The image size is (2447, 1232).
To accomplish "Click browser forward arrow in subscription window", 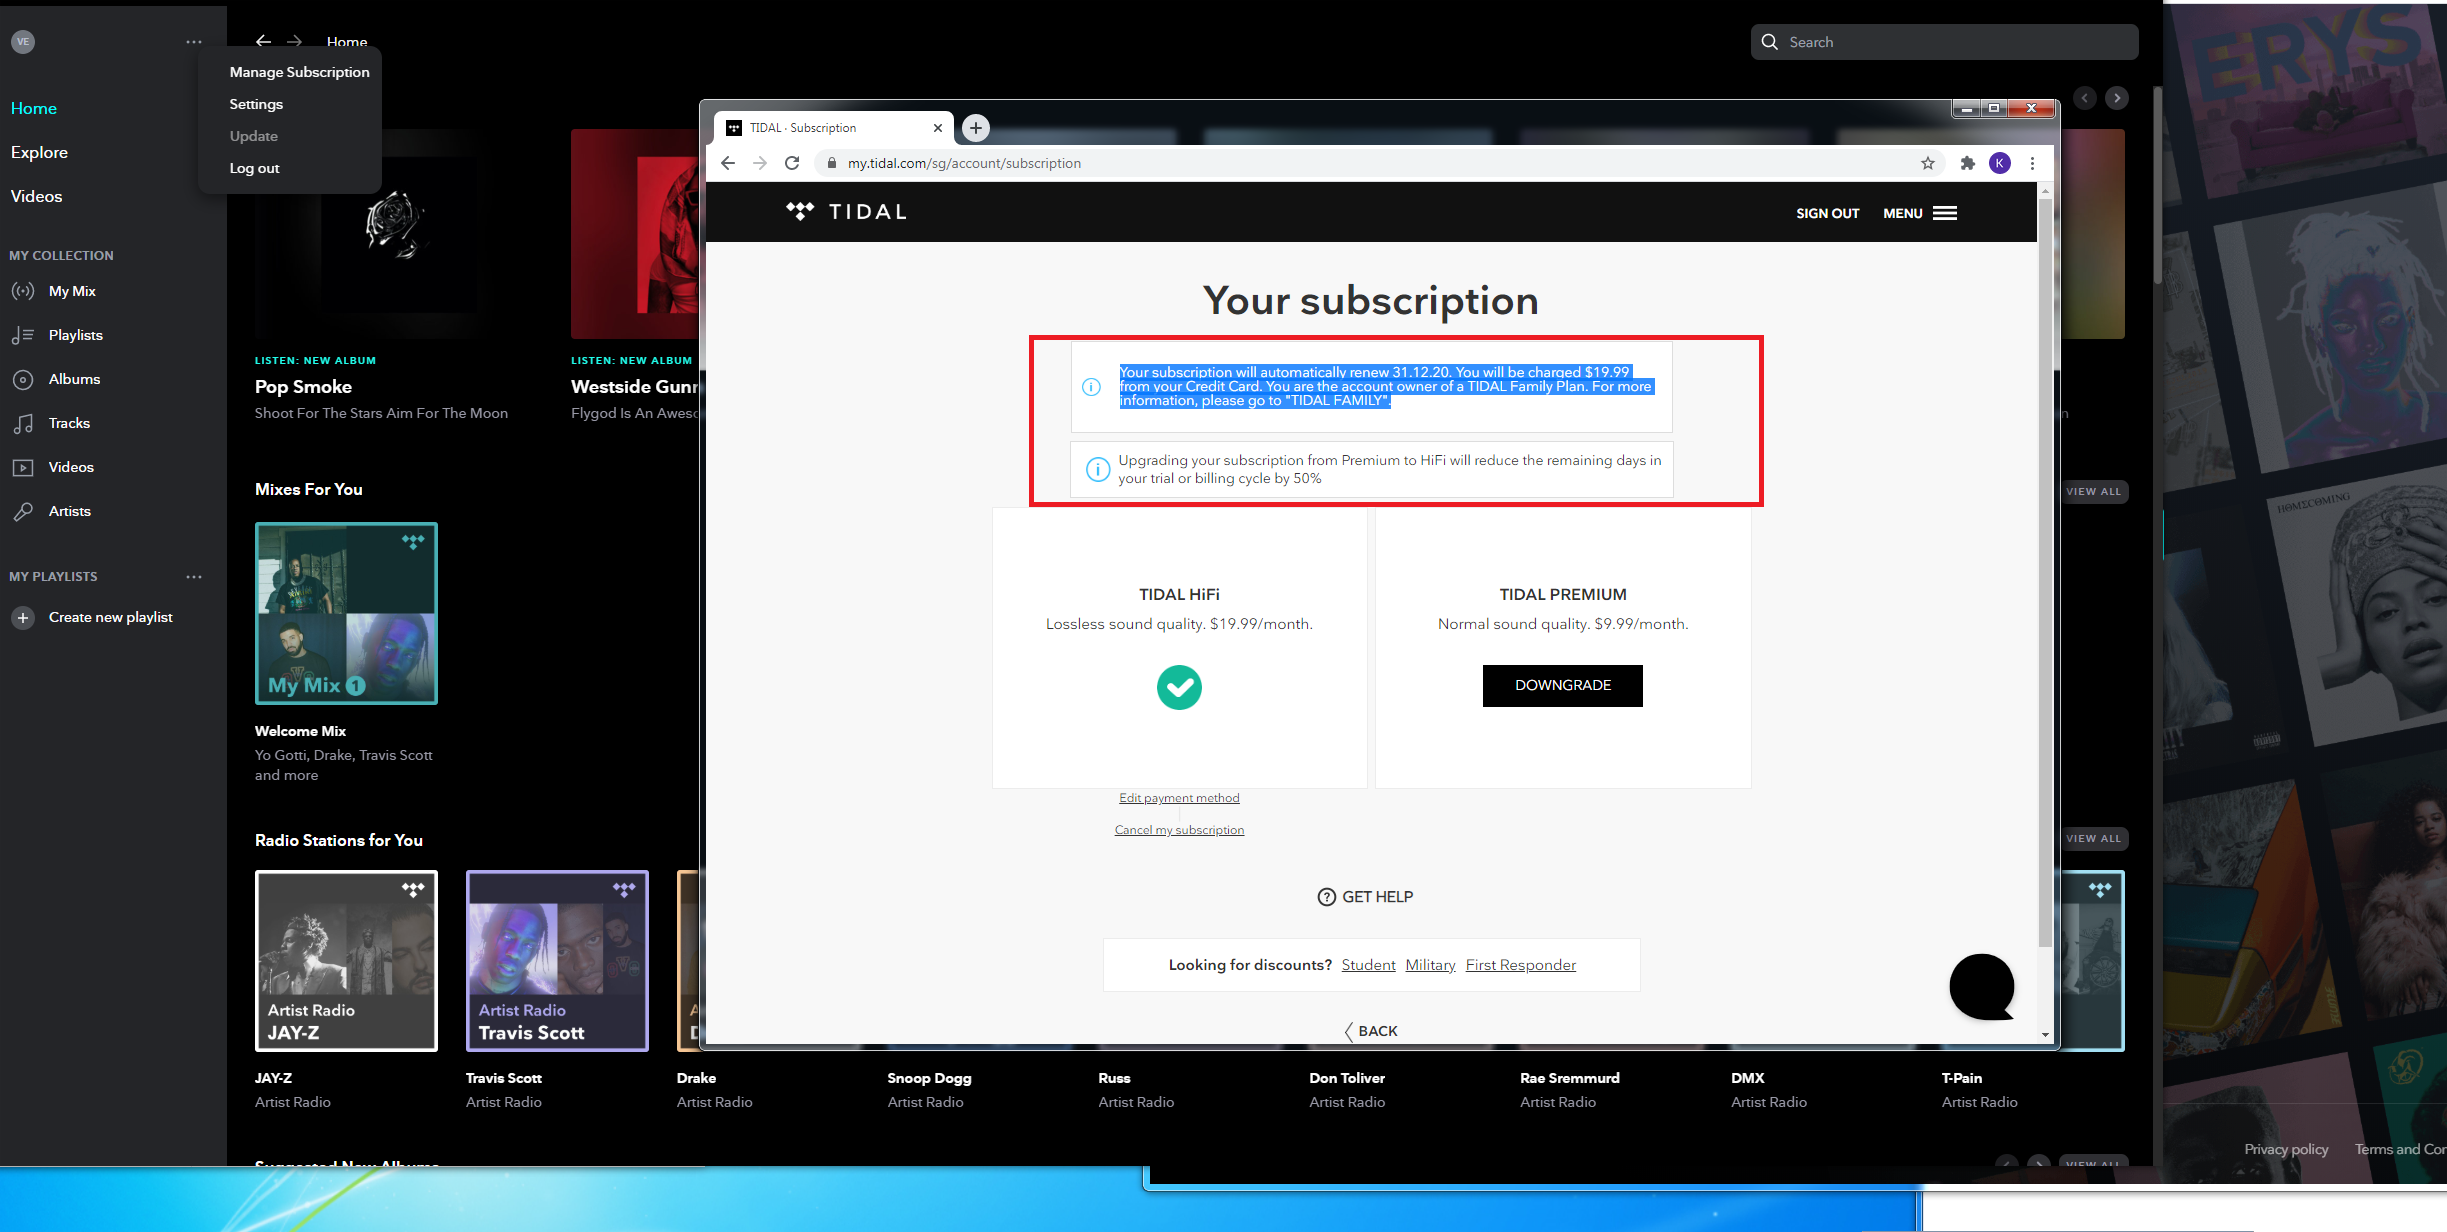I will tap(760, 163).
